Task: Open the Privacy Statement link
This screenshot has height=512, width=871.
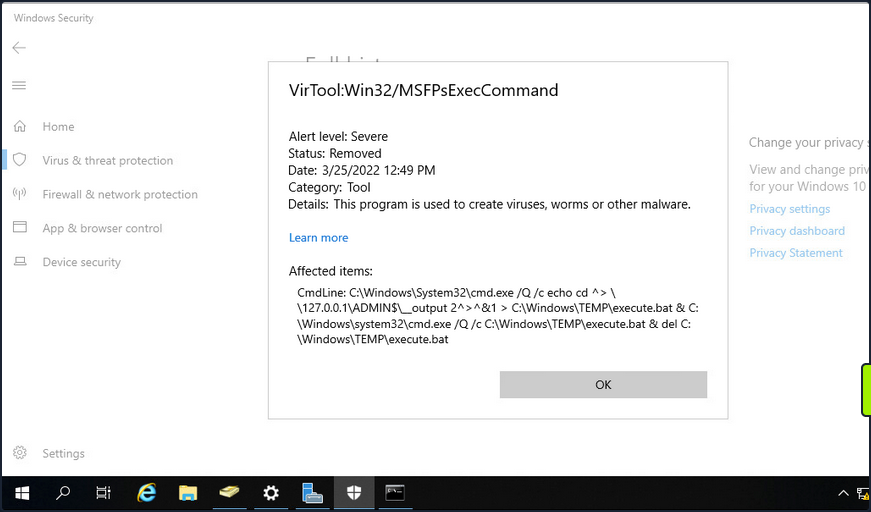Action: point(795,253)
